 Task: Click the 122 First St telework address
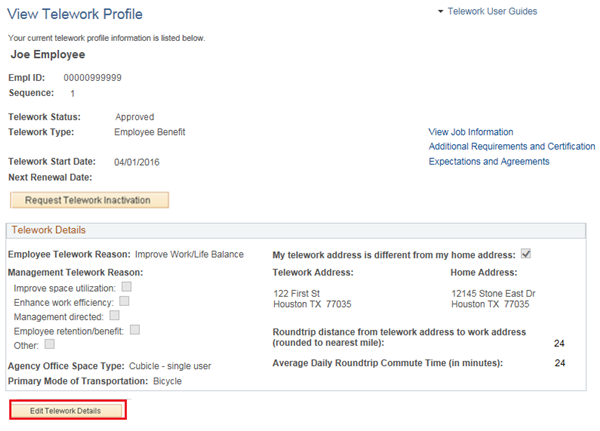(297, 292)
